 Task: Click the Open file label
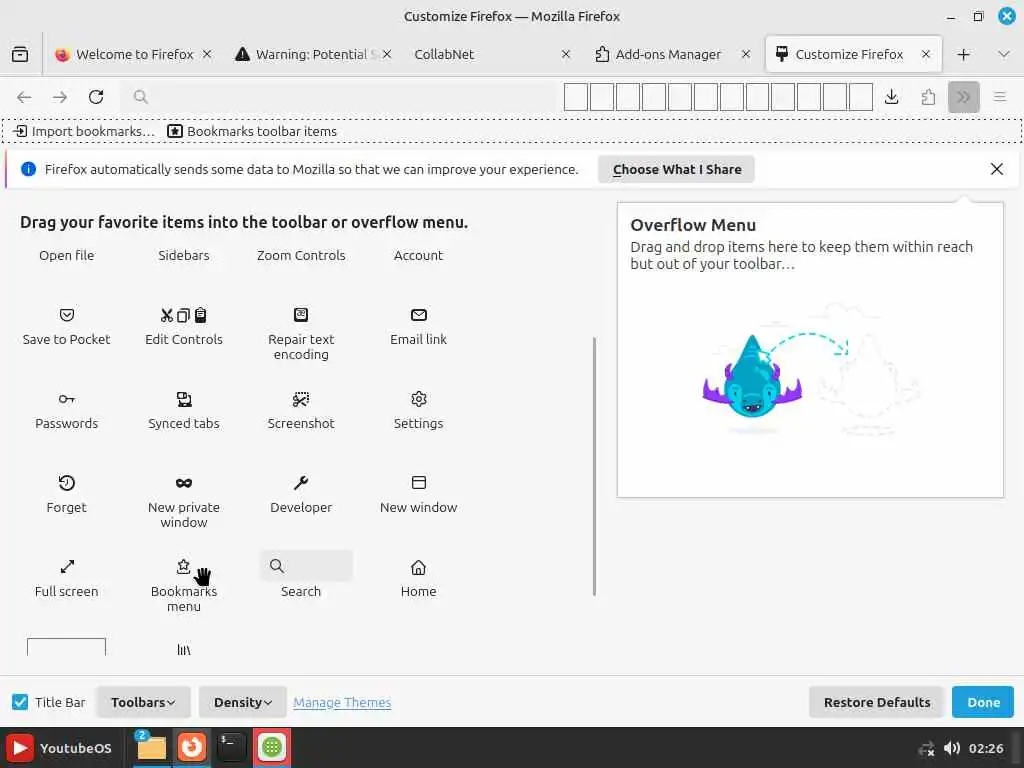67,255
